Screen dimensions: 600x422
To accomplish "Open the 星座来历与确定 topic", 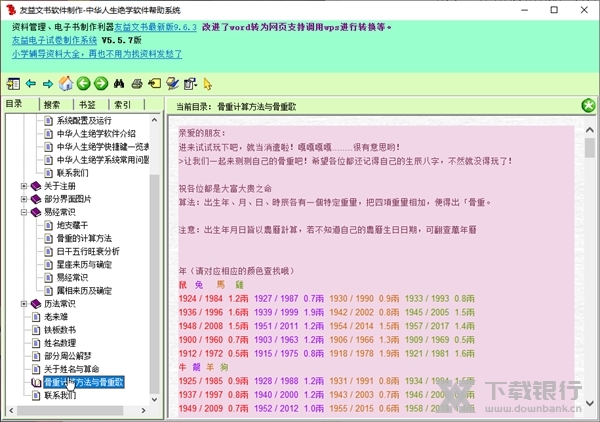I will (x=84, y=264).
